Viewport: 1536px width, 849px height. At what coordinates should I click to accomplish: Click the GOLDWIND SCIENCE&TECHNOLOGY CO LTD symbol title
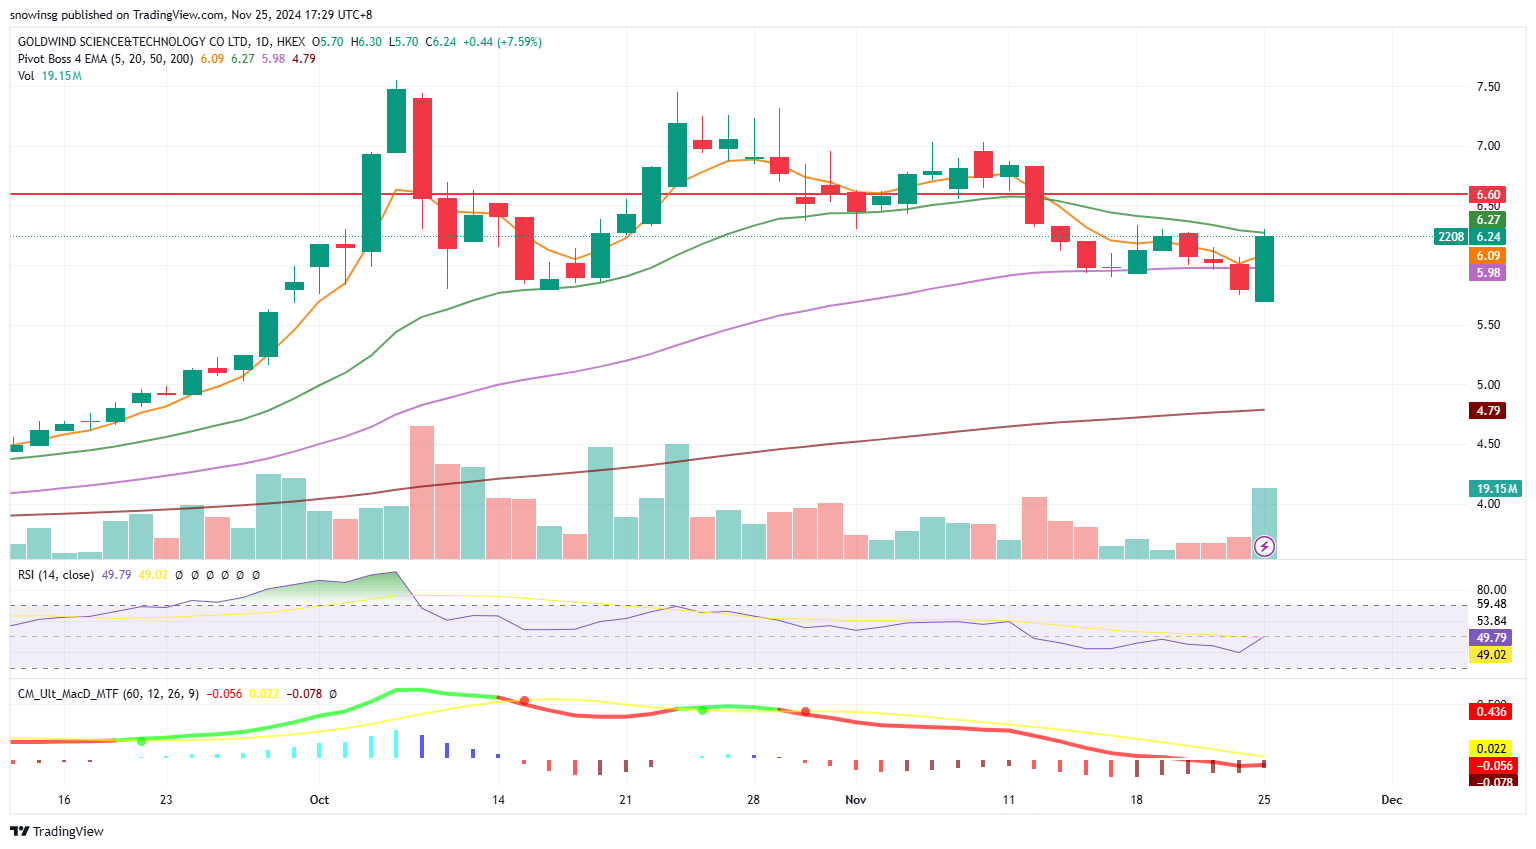point(133,42)
